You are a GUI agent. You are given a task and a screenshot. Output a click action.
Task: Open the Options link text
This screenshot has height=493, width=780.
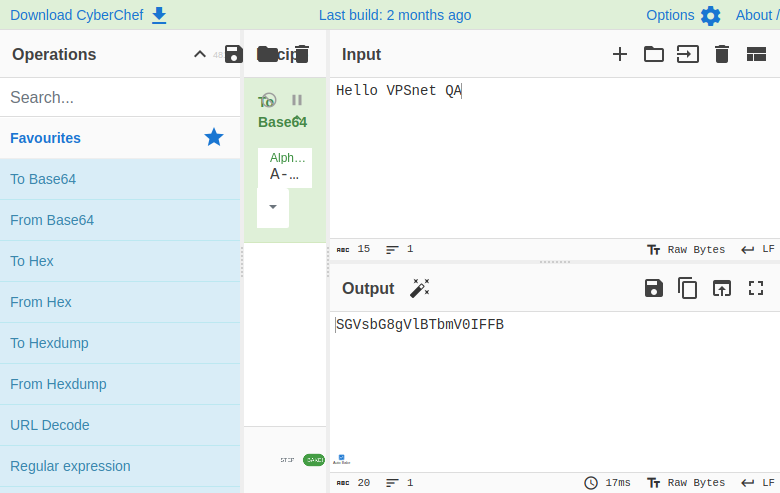[x=670, y=15]
